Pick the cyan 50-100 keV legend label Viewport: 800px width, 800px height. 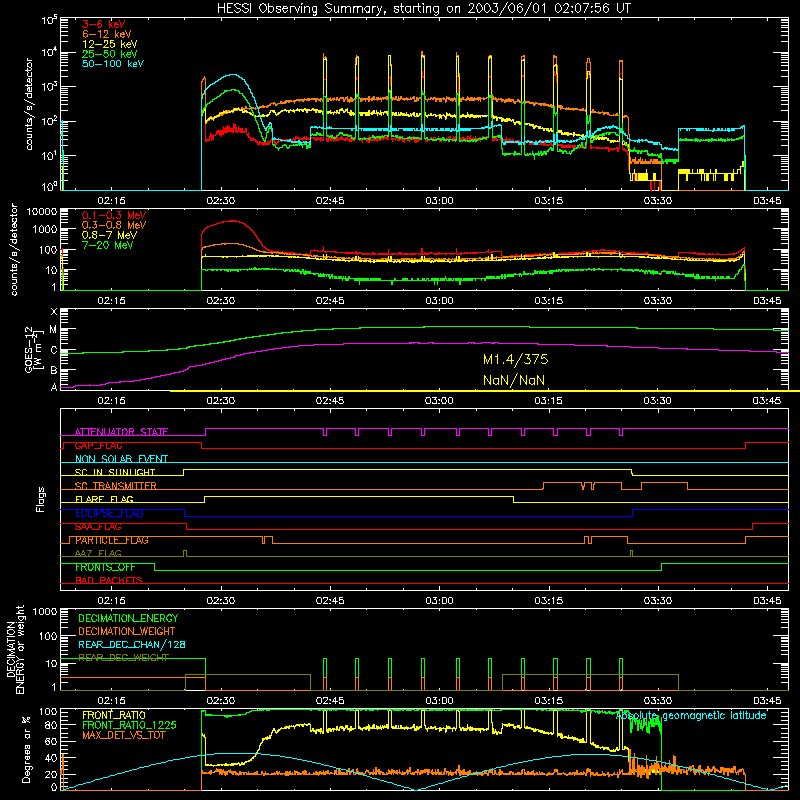click(x=113, y=64)
